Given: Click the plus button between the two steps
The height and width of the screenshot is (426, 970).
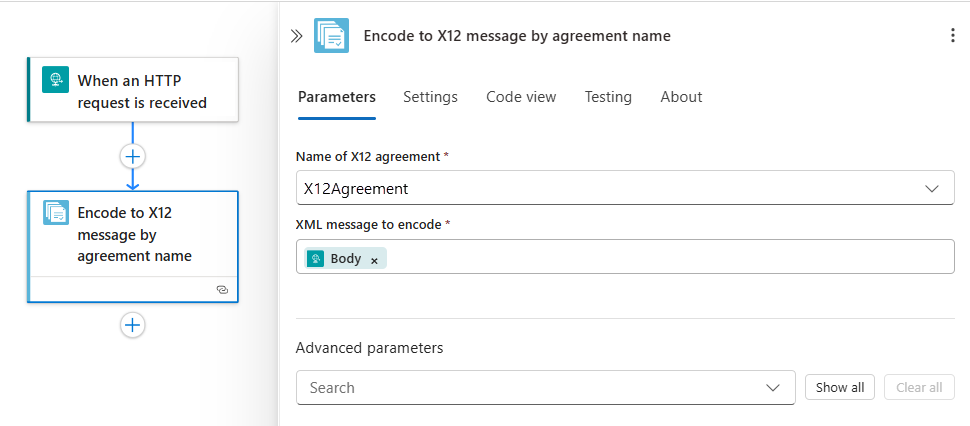Looking at the screenshot, I should click(x=133, y=156).
